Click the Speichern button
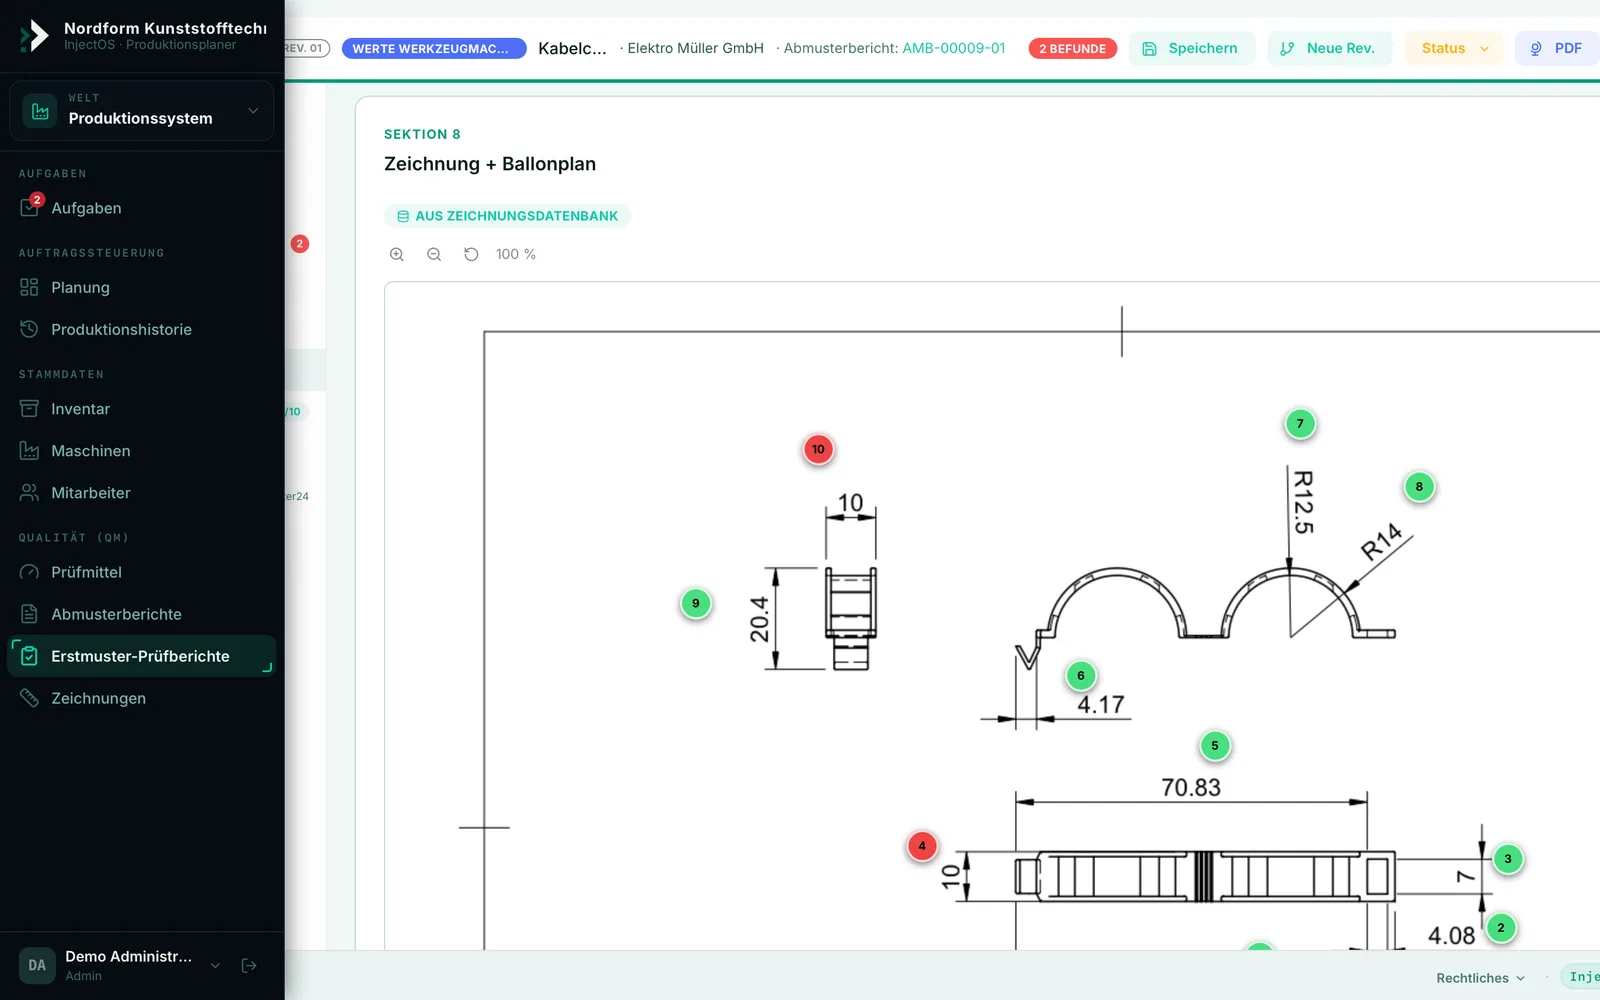 point(1191,48)
